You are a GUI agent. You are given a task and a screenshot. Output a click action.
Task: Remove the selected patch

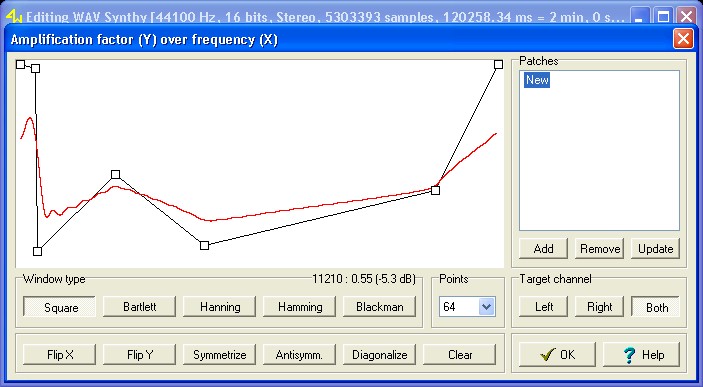599,249
